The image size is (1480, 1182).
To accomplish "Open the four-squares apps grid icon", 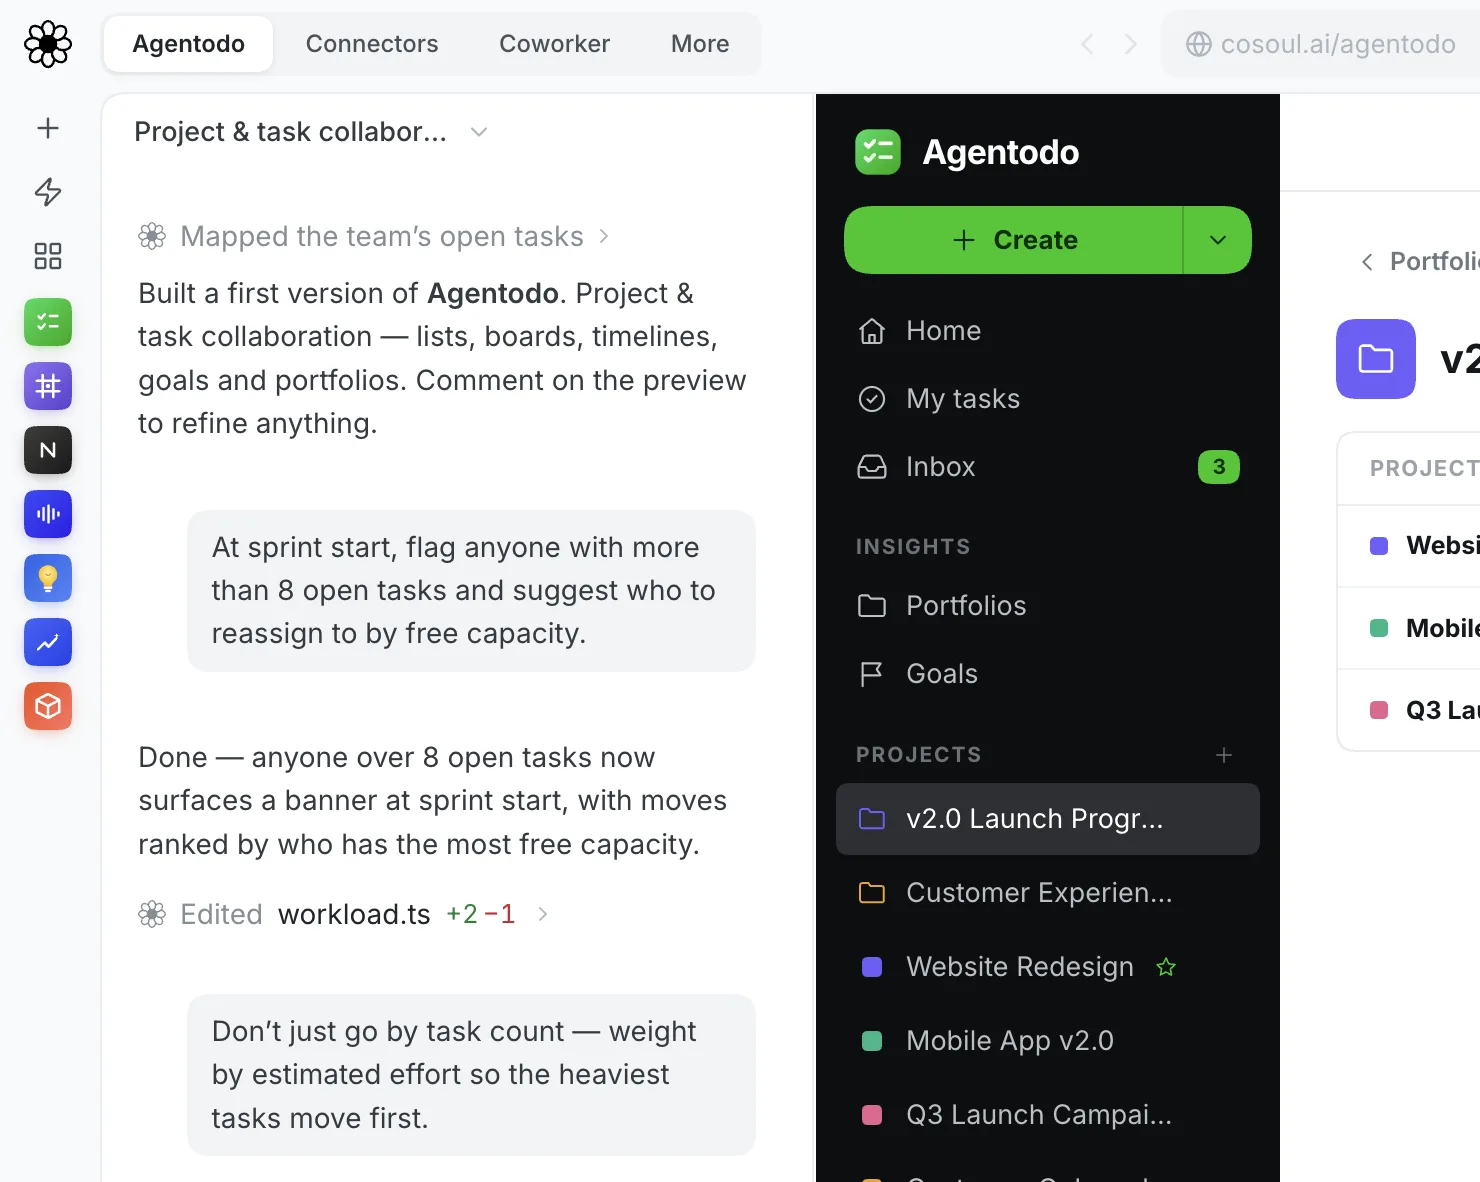I will 48,256.
